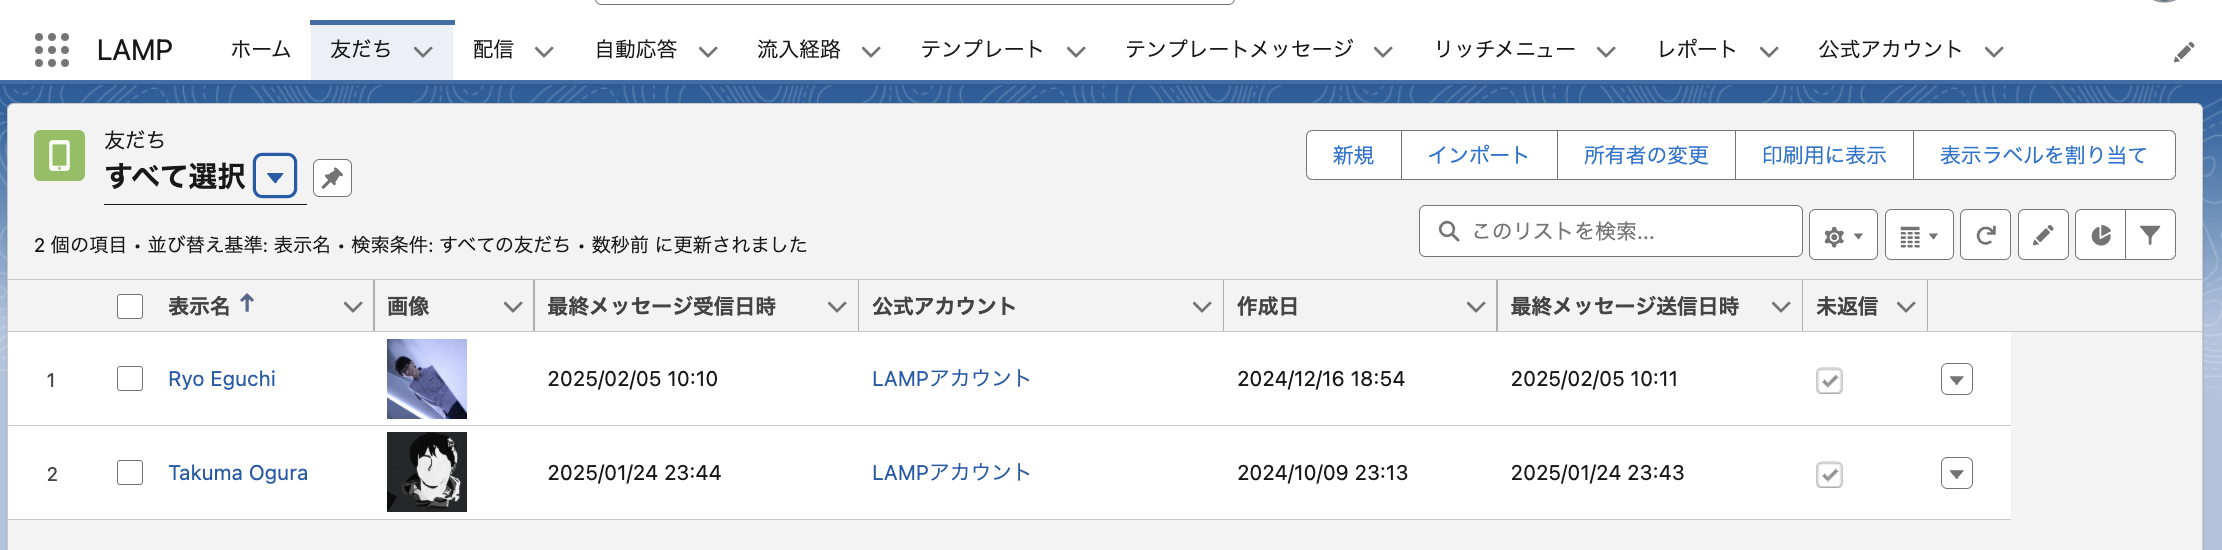Open the filter funnel panel
Image resolution: width=2222 pixels, height=550 pixels.
tap(2150, 236)
